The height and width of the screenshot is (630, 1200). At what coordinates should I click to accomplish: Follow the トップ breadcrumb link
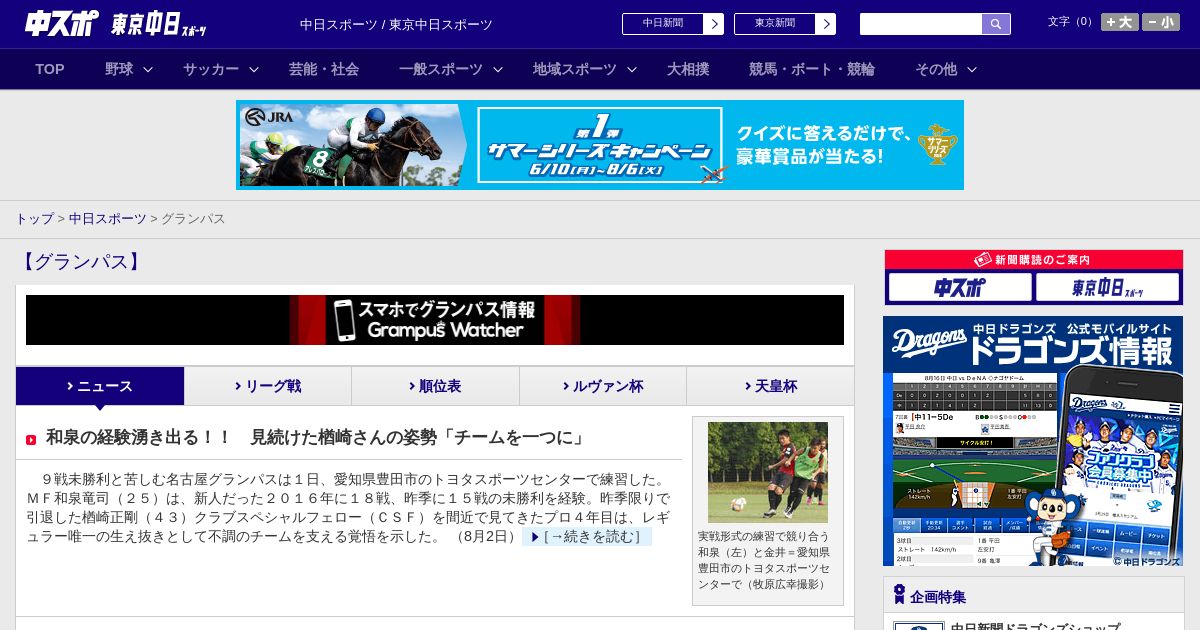pos(34,218)
